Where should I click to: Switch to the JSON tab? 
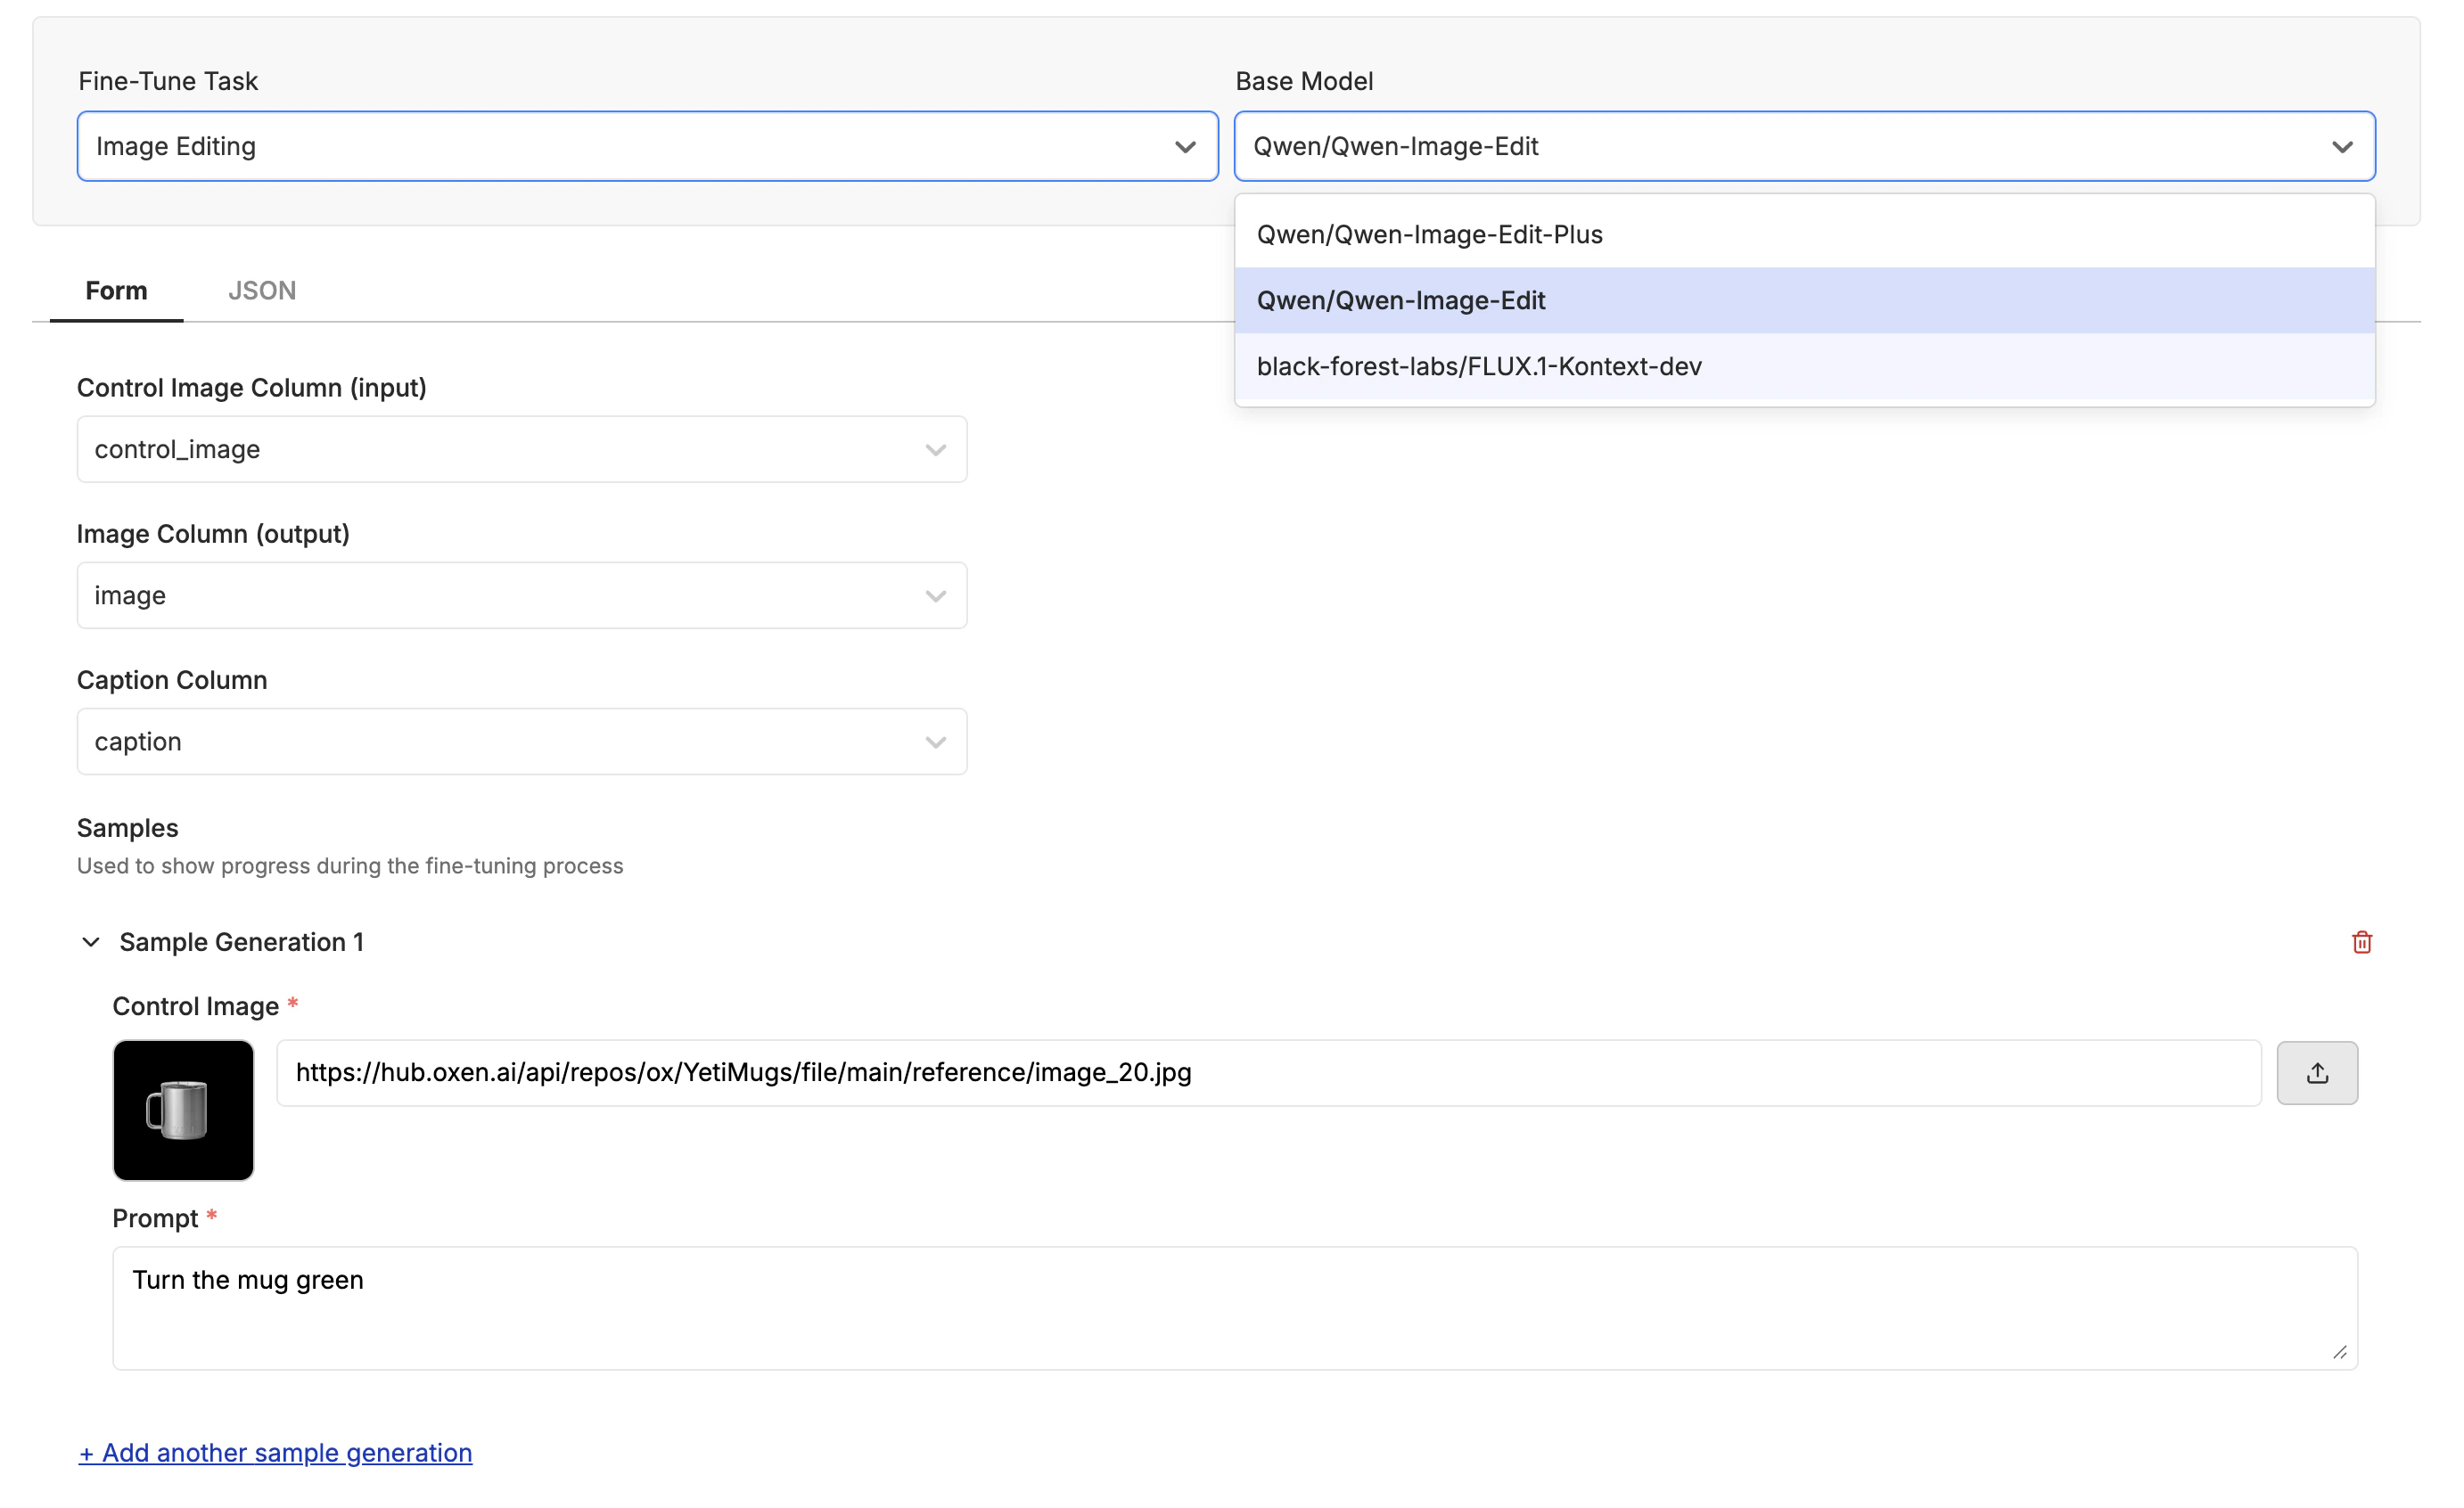[x=262, y=290]
